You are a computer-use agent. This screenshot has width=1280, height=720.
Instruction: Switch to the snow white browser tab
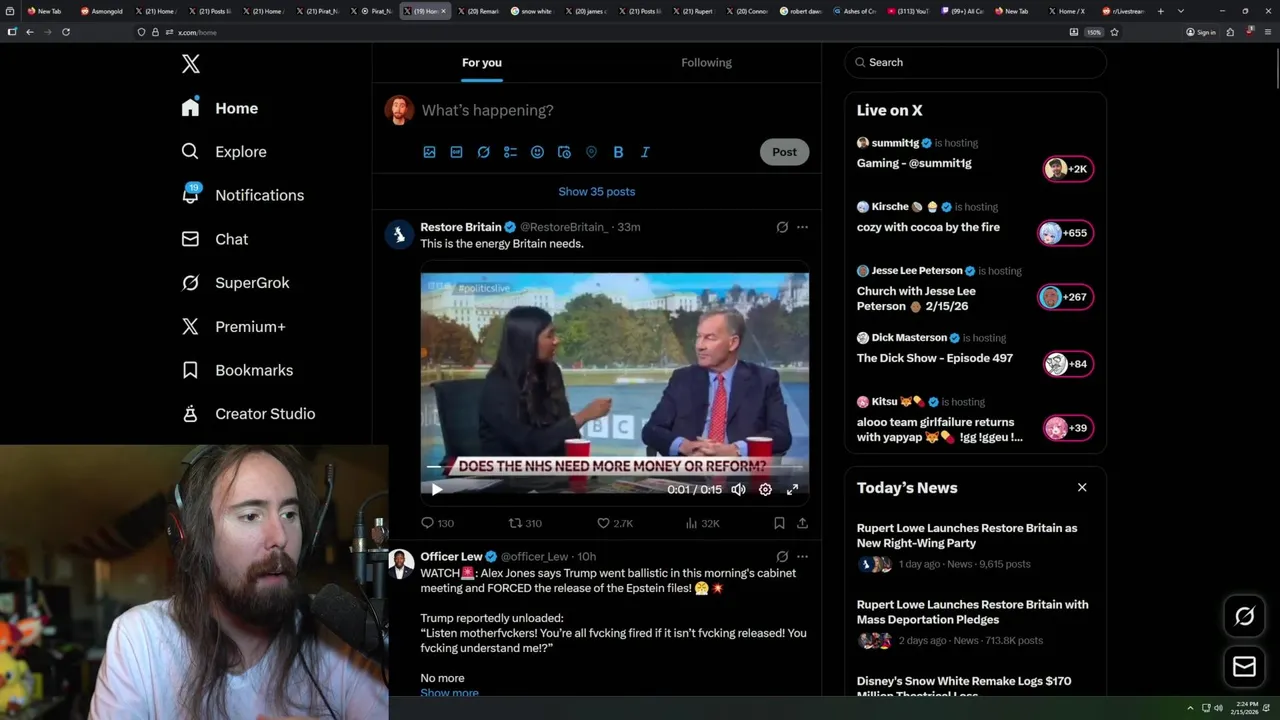(533, 11)
